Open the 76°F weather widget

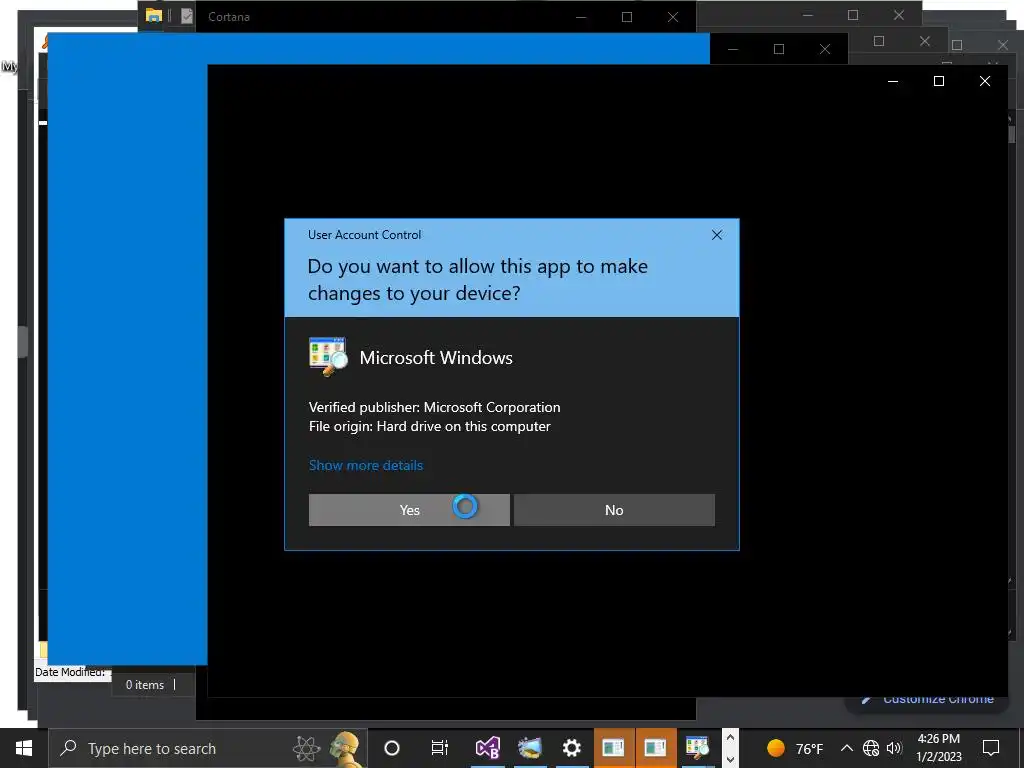point(795,748)
